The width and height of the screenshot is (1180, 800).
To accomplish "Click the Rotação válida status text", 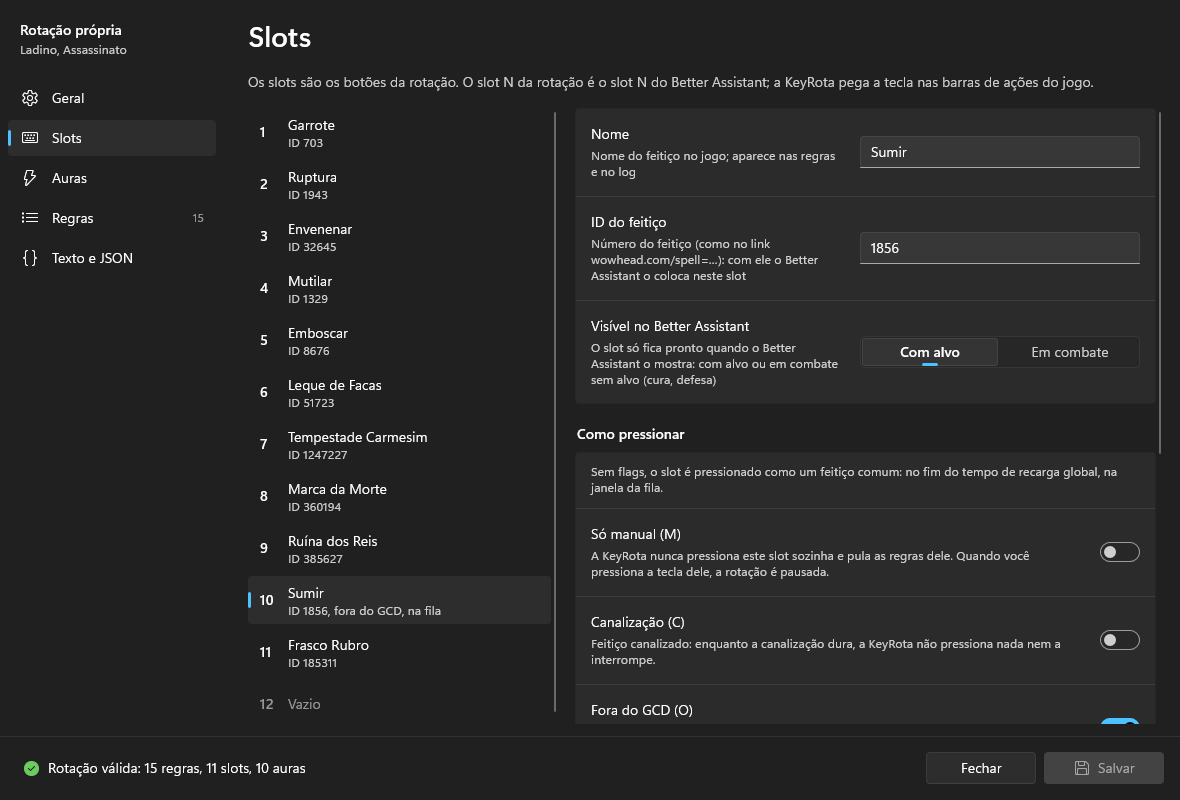I will point(177,768).
